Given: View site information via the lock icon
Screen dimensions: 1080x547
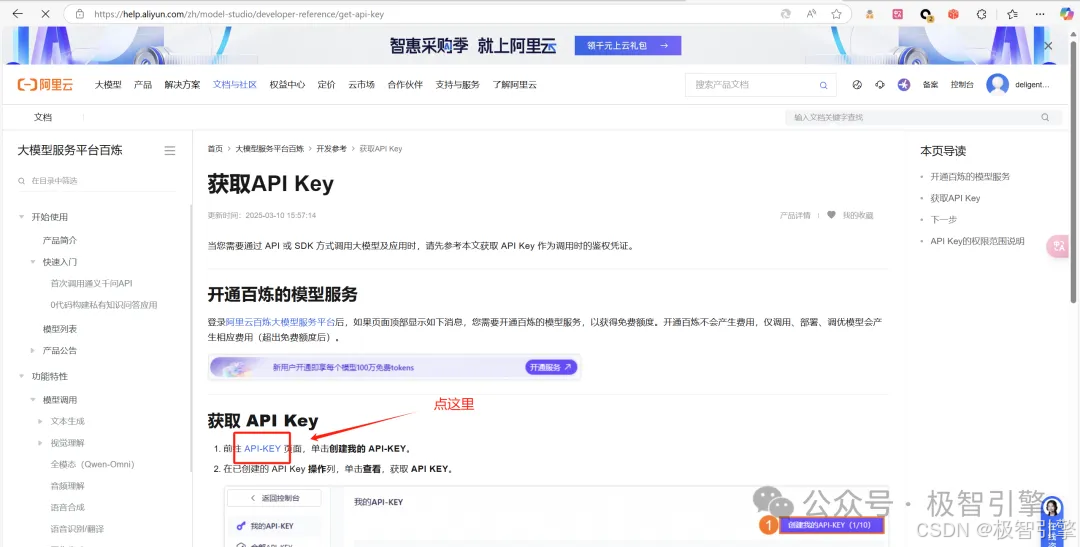Looking at the screenshot, I should click(x=80, y=14).
